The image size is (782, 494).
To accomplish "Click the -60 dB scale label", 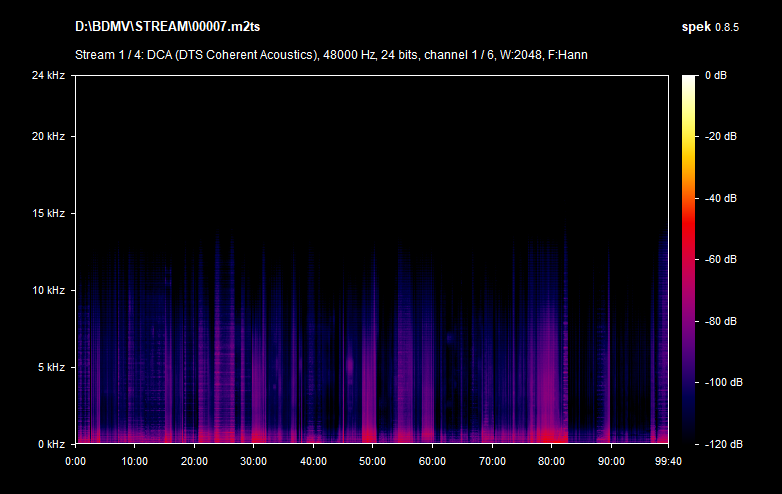I will click(x=719, y=259).
